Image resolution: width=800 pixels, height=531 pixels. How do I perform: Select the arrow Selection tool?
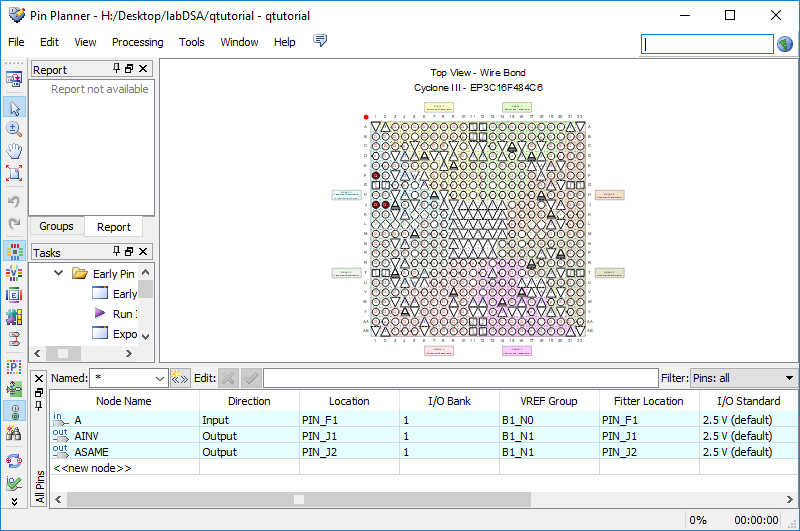[14, 108]
